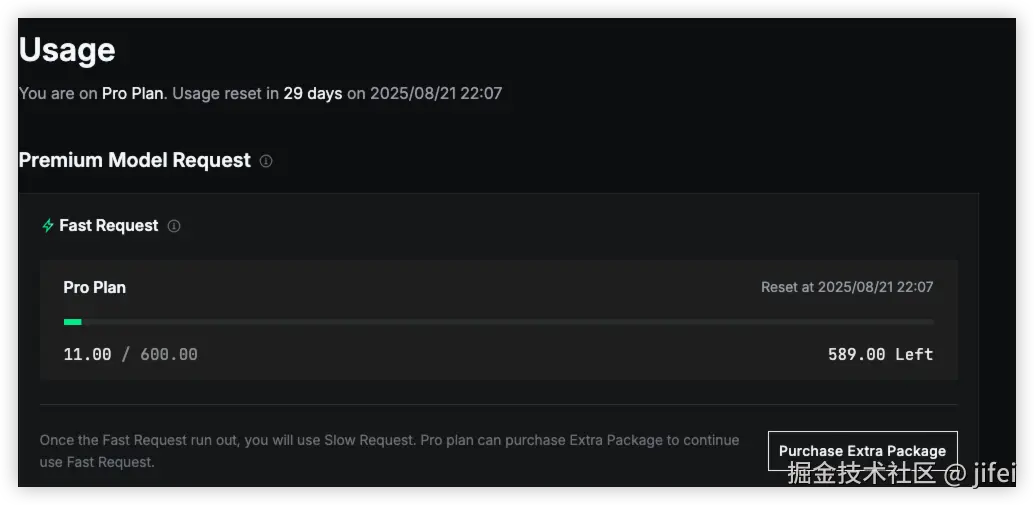This screenshot has width=1034, height=505.
Task: Click the 600.00 quota total number
Action: (169, 355)
